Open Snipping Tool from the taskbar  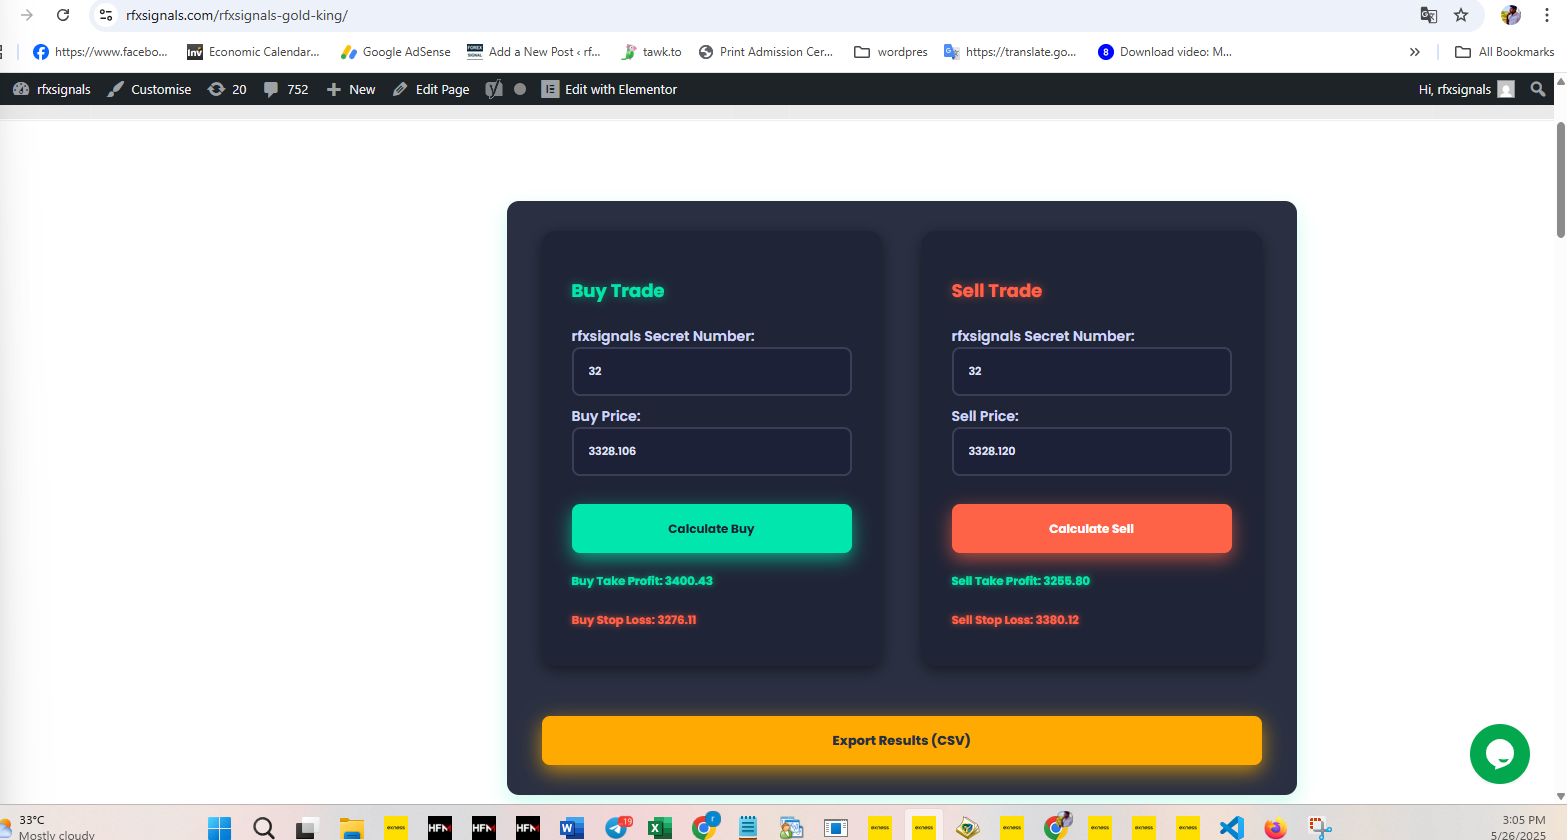point(1320,828)
